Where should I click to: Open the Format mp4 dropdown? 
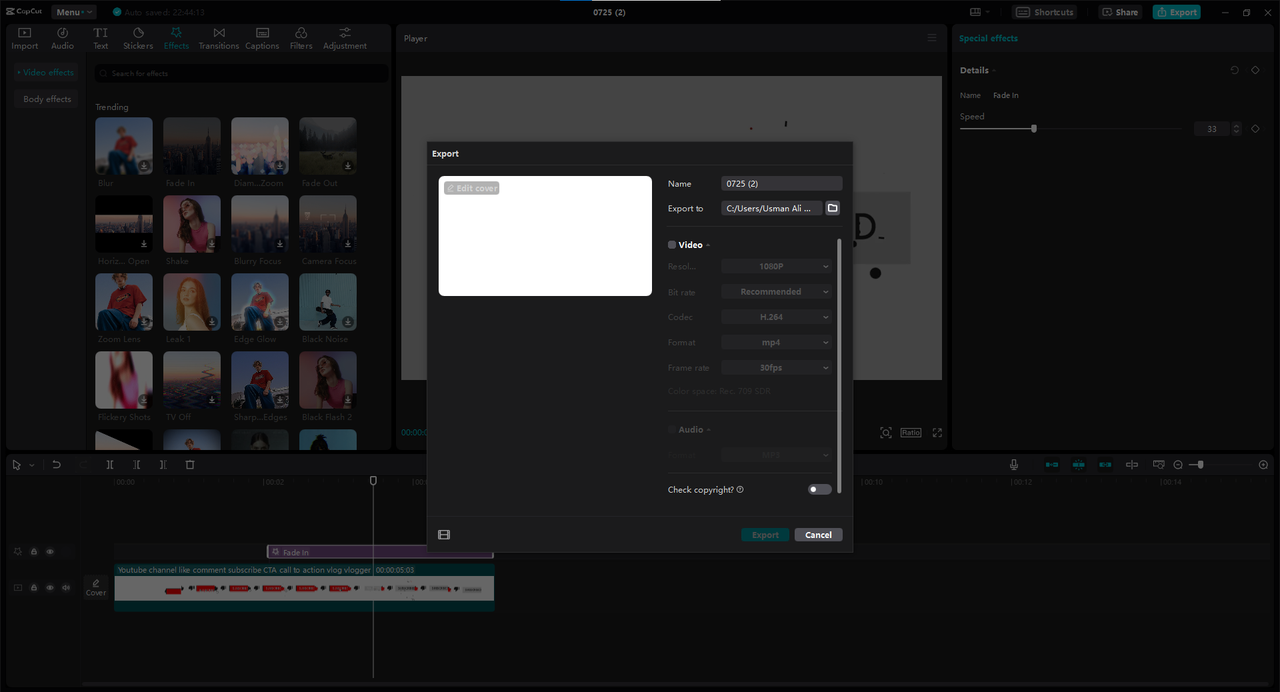(x=776, y=342)
